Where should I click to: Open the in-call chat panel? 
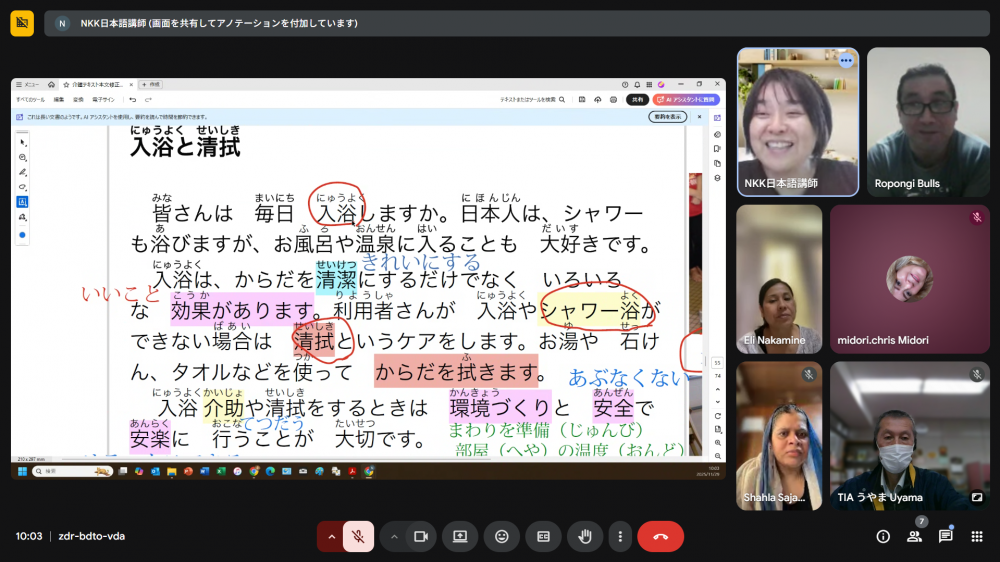point(945,537)
